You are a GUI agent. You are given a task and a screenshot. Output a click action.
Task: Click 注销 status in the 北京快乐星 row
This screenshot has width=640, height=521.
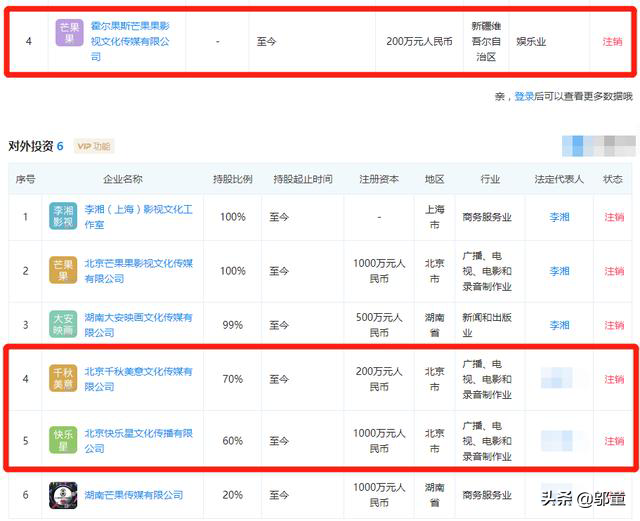coord(614,441)
